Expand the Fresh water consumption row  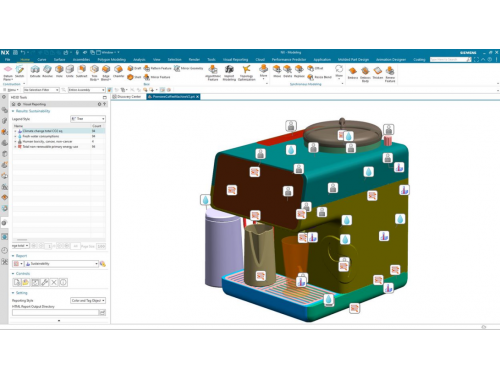coord(15,136)
